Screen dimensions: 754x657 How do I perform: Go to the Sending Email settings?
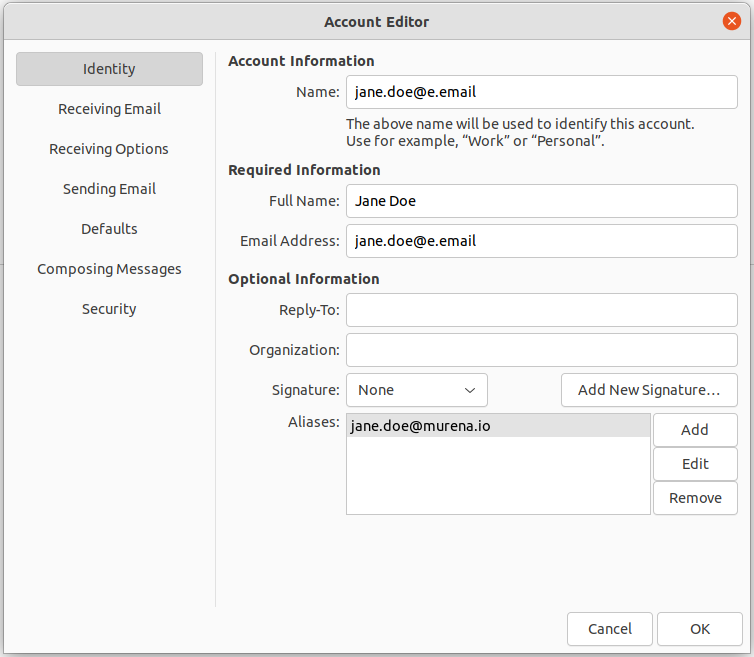[x=109, y=189]
